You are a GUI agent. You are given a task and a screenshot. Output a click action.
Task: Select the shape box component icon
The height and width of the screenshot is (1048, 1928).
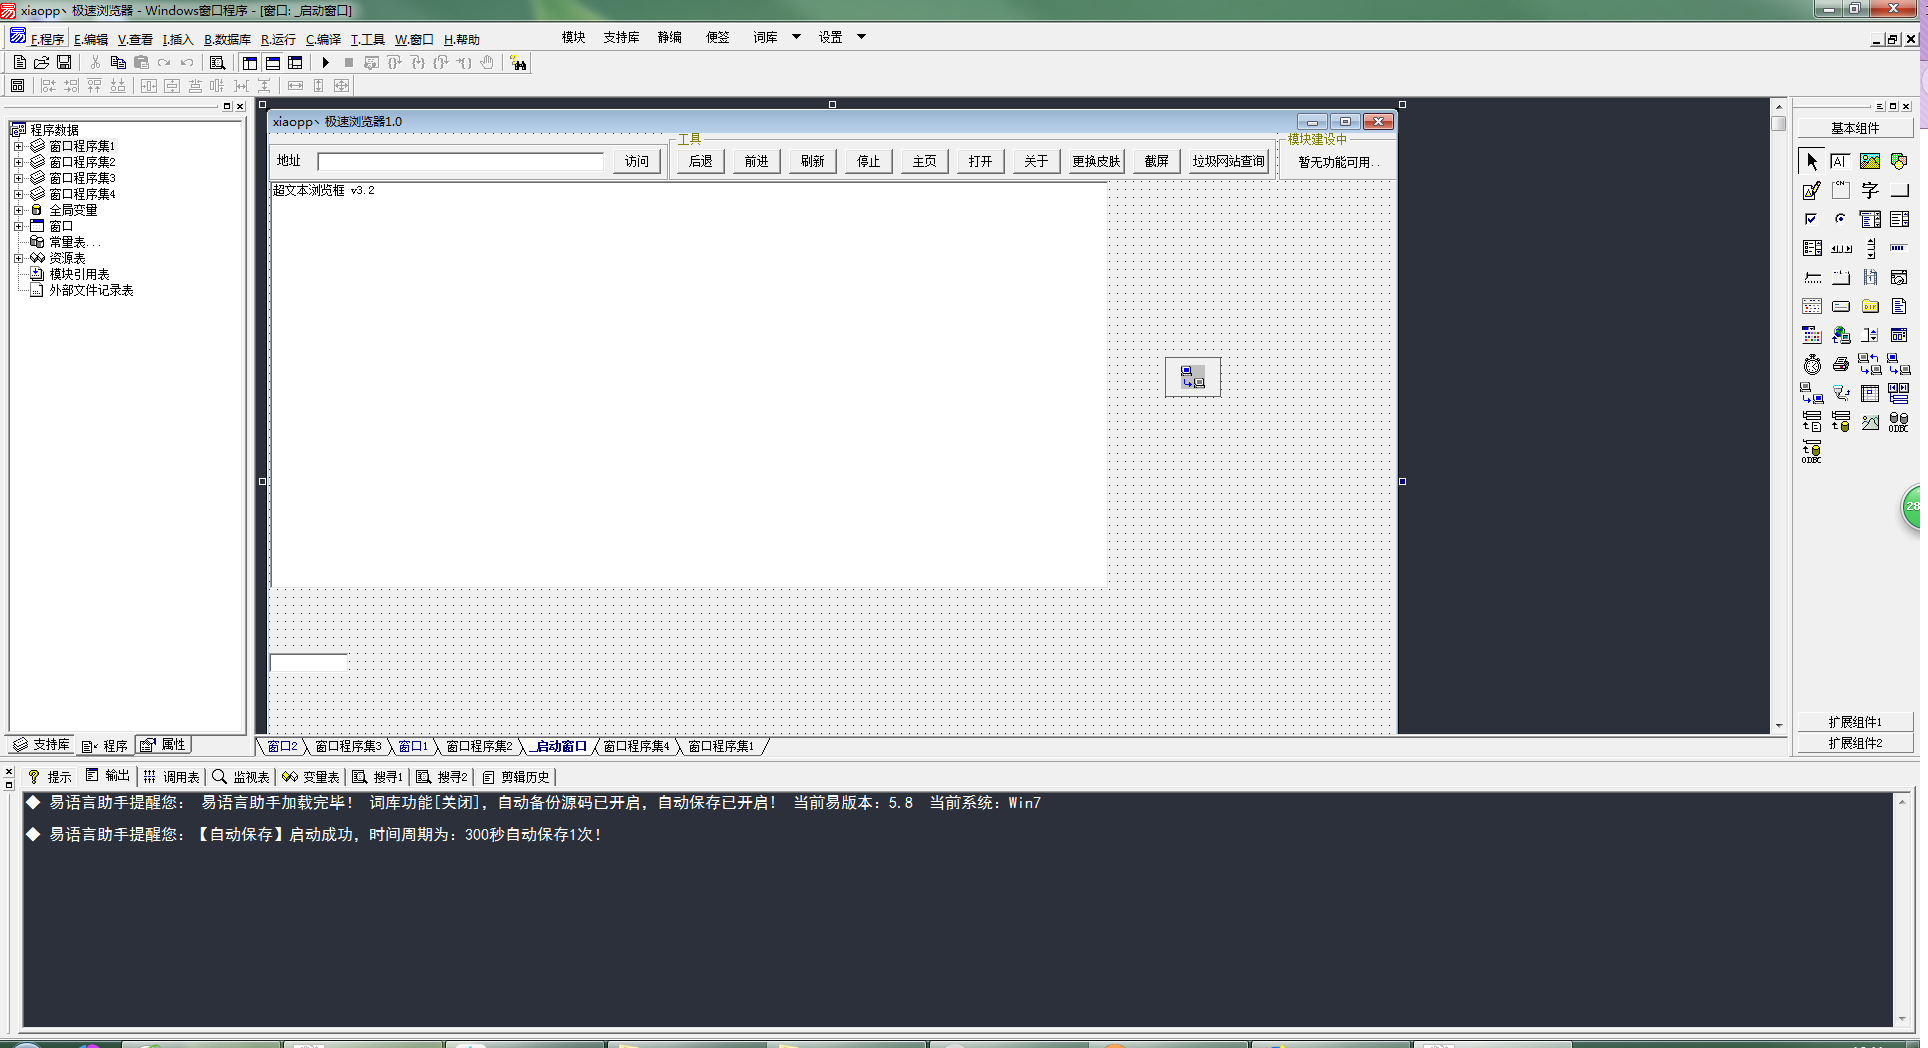[1899, 161]
